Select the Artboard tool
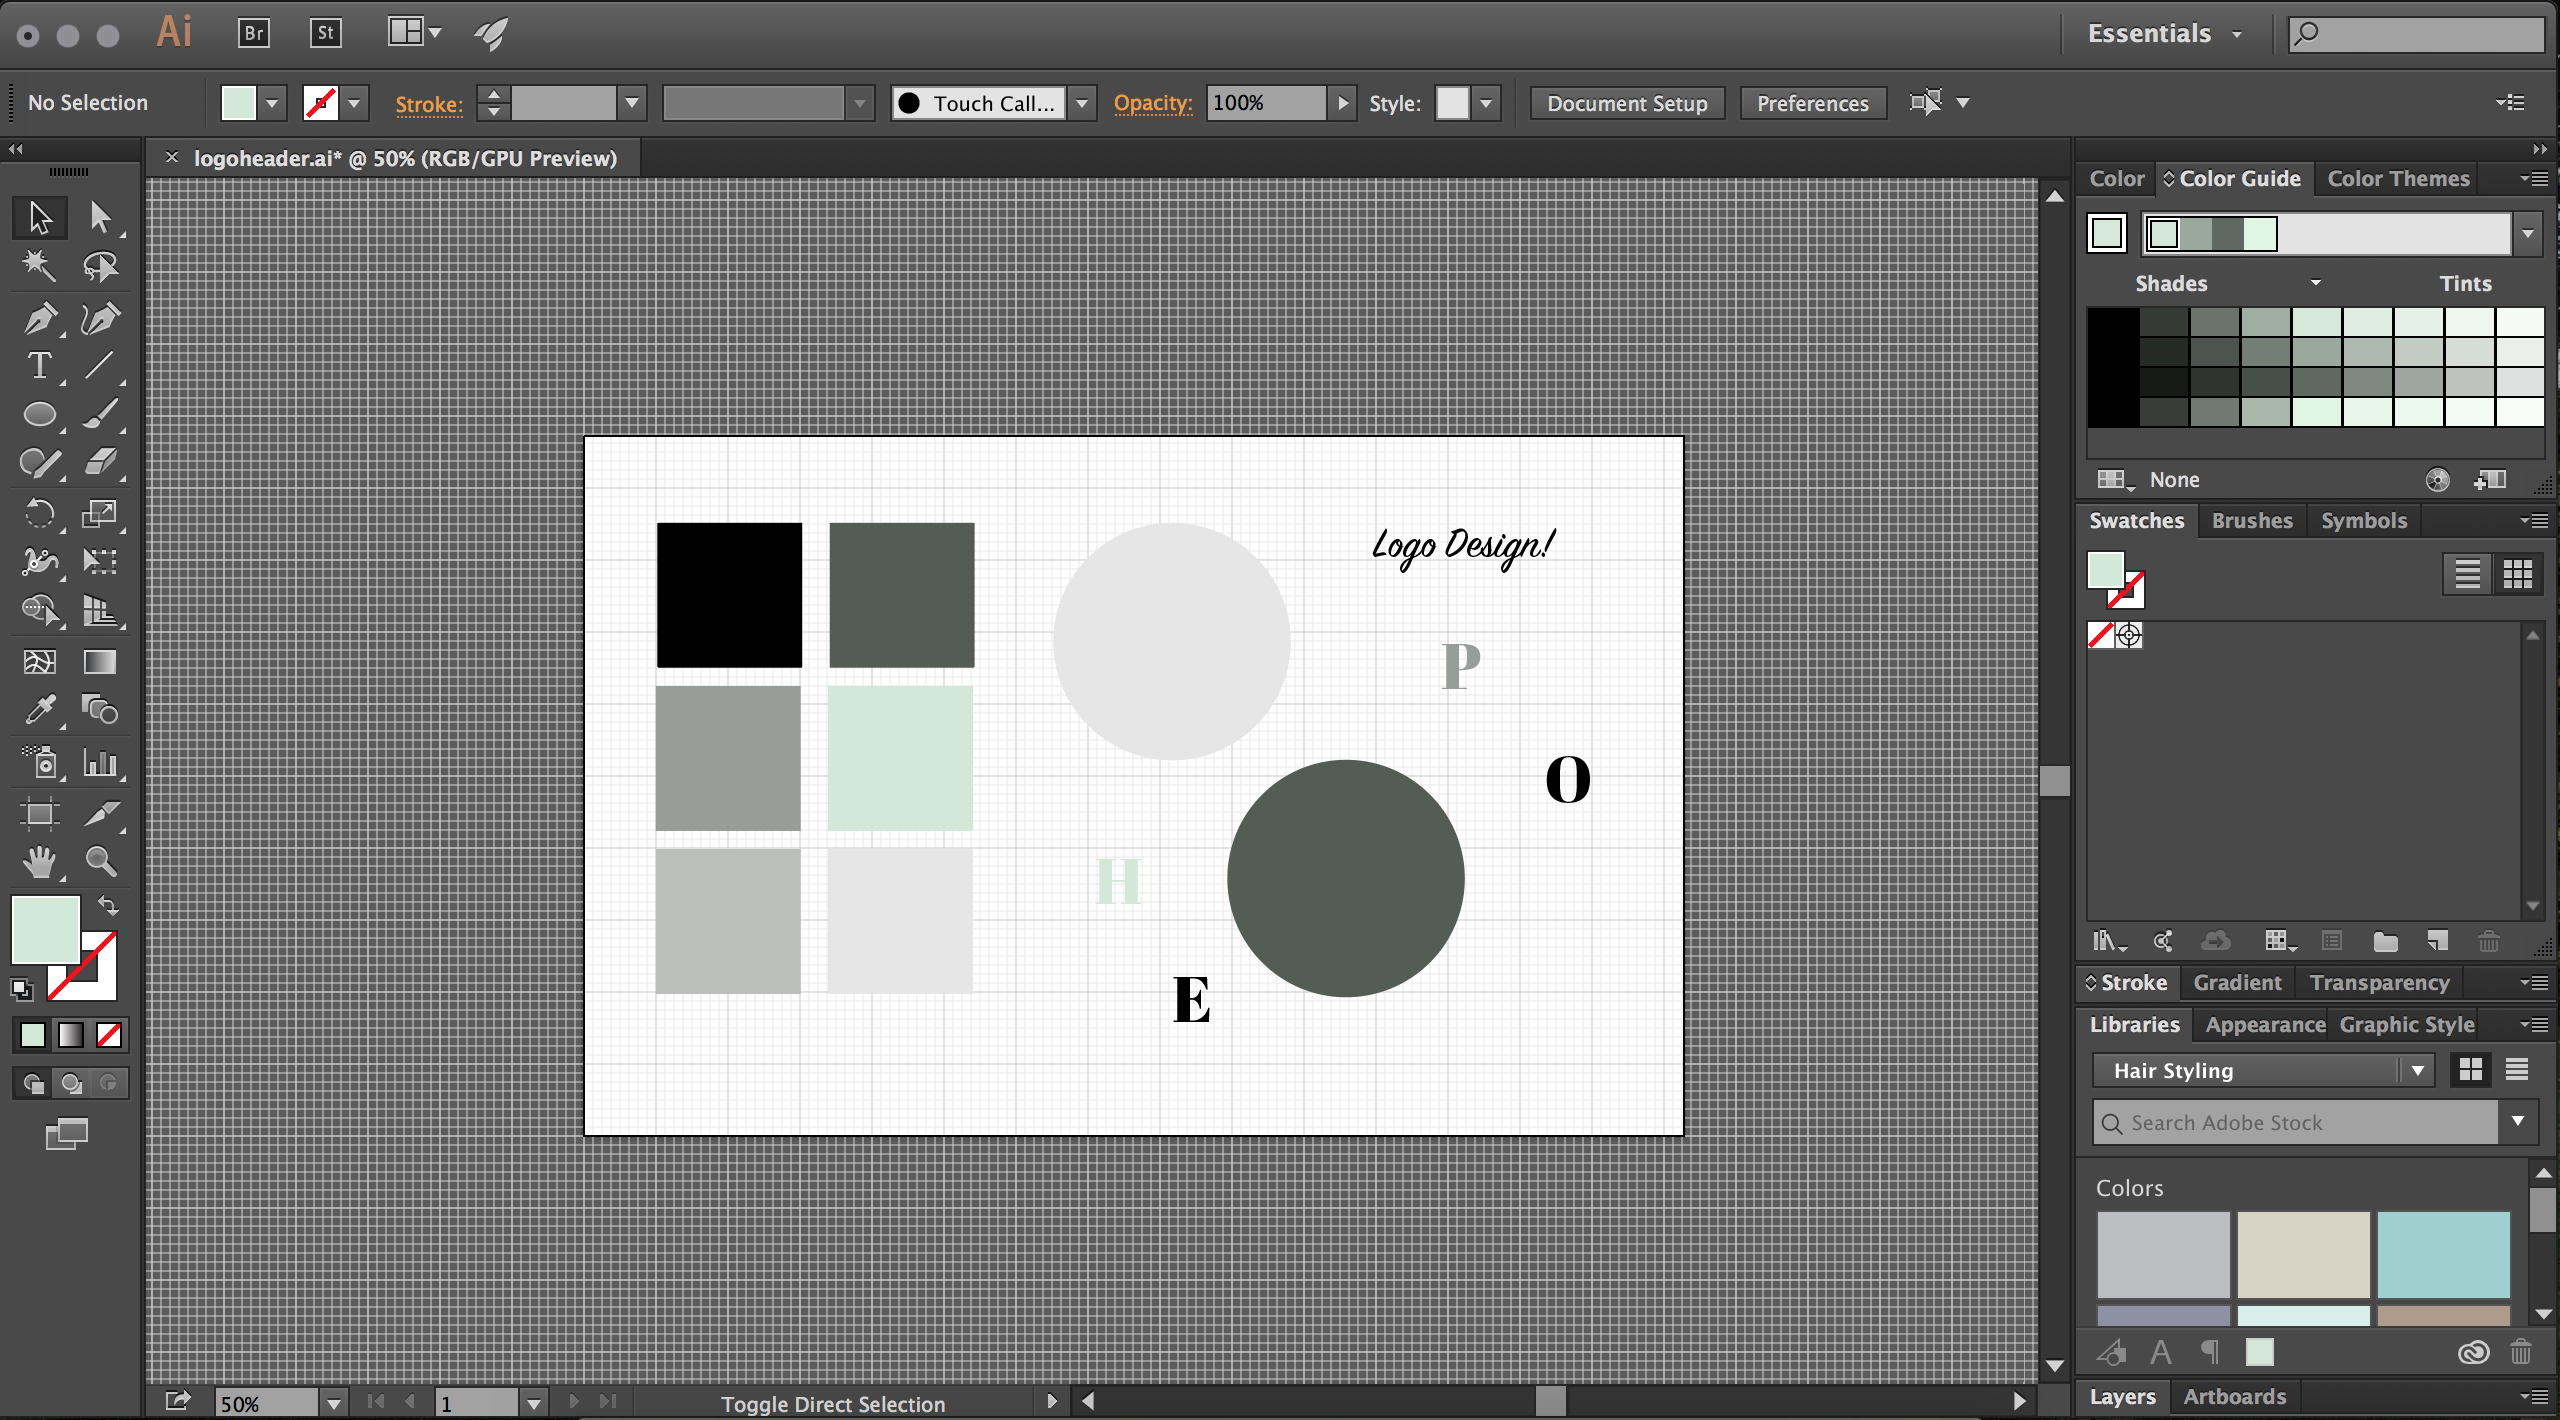The height and width of the screenshot is (1420, 2560). tap(40, 813)
